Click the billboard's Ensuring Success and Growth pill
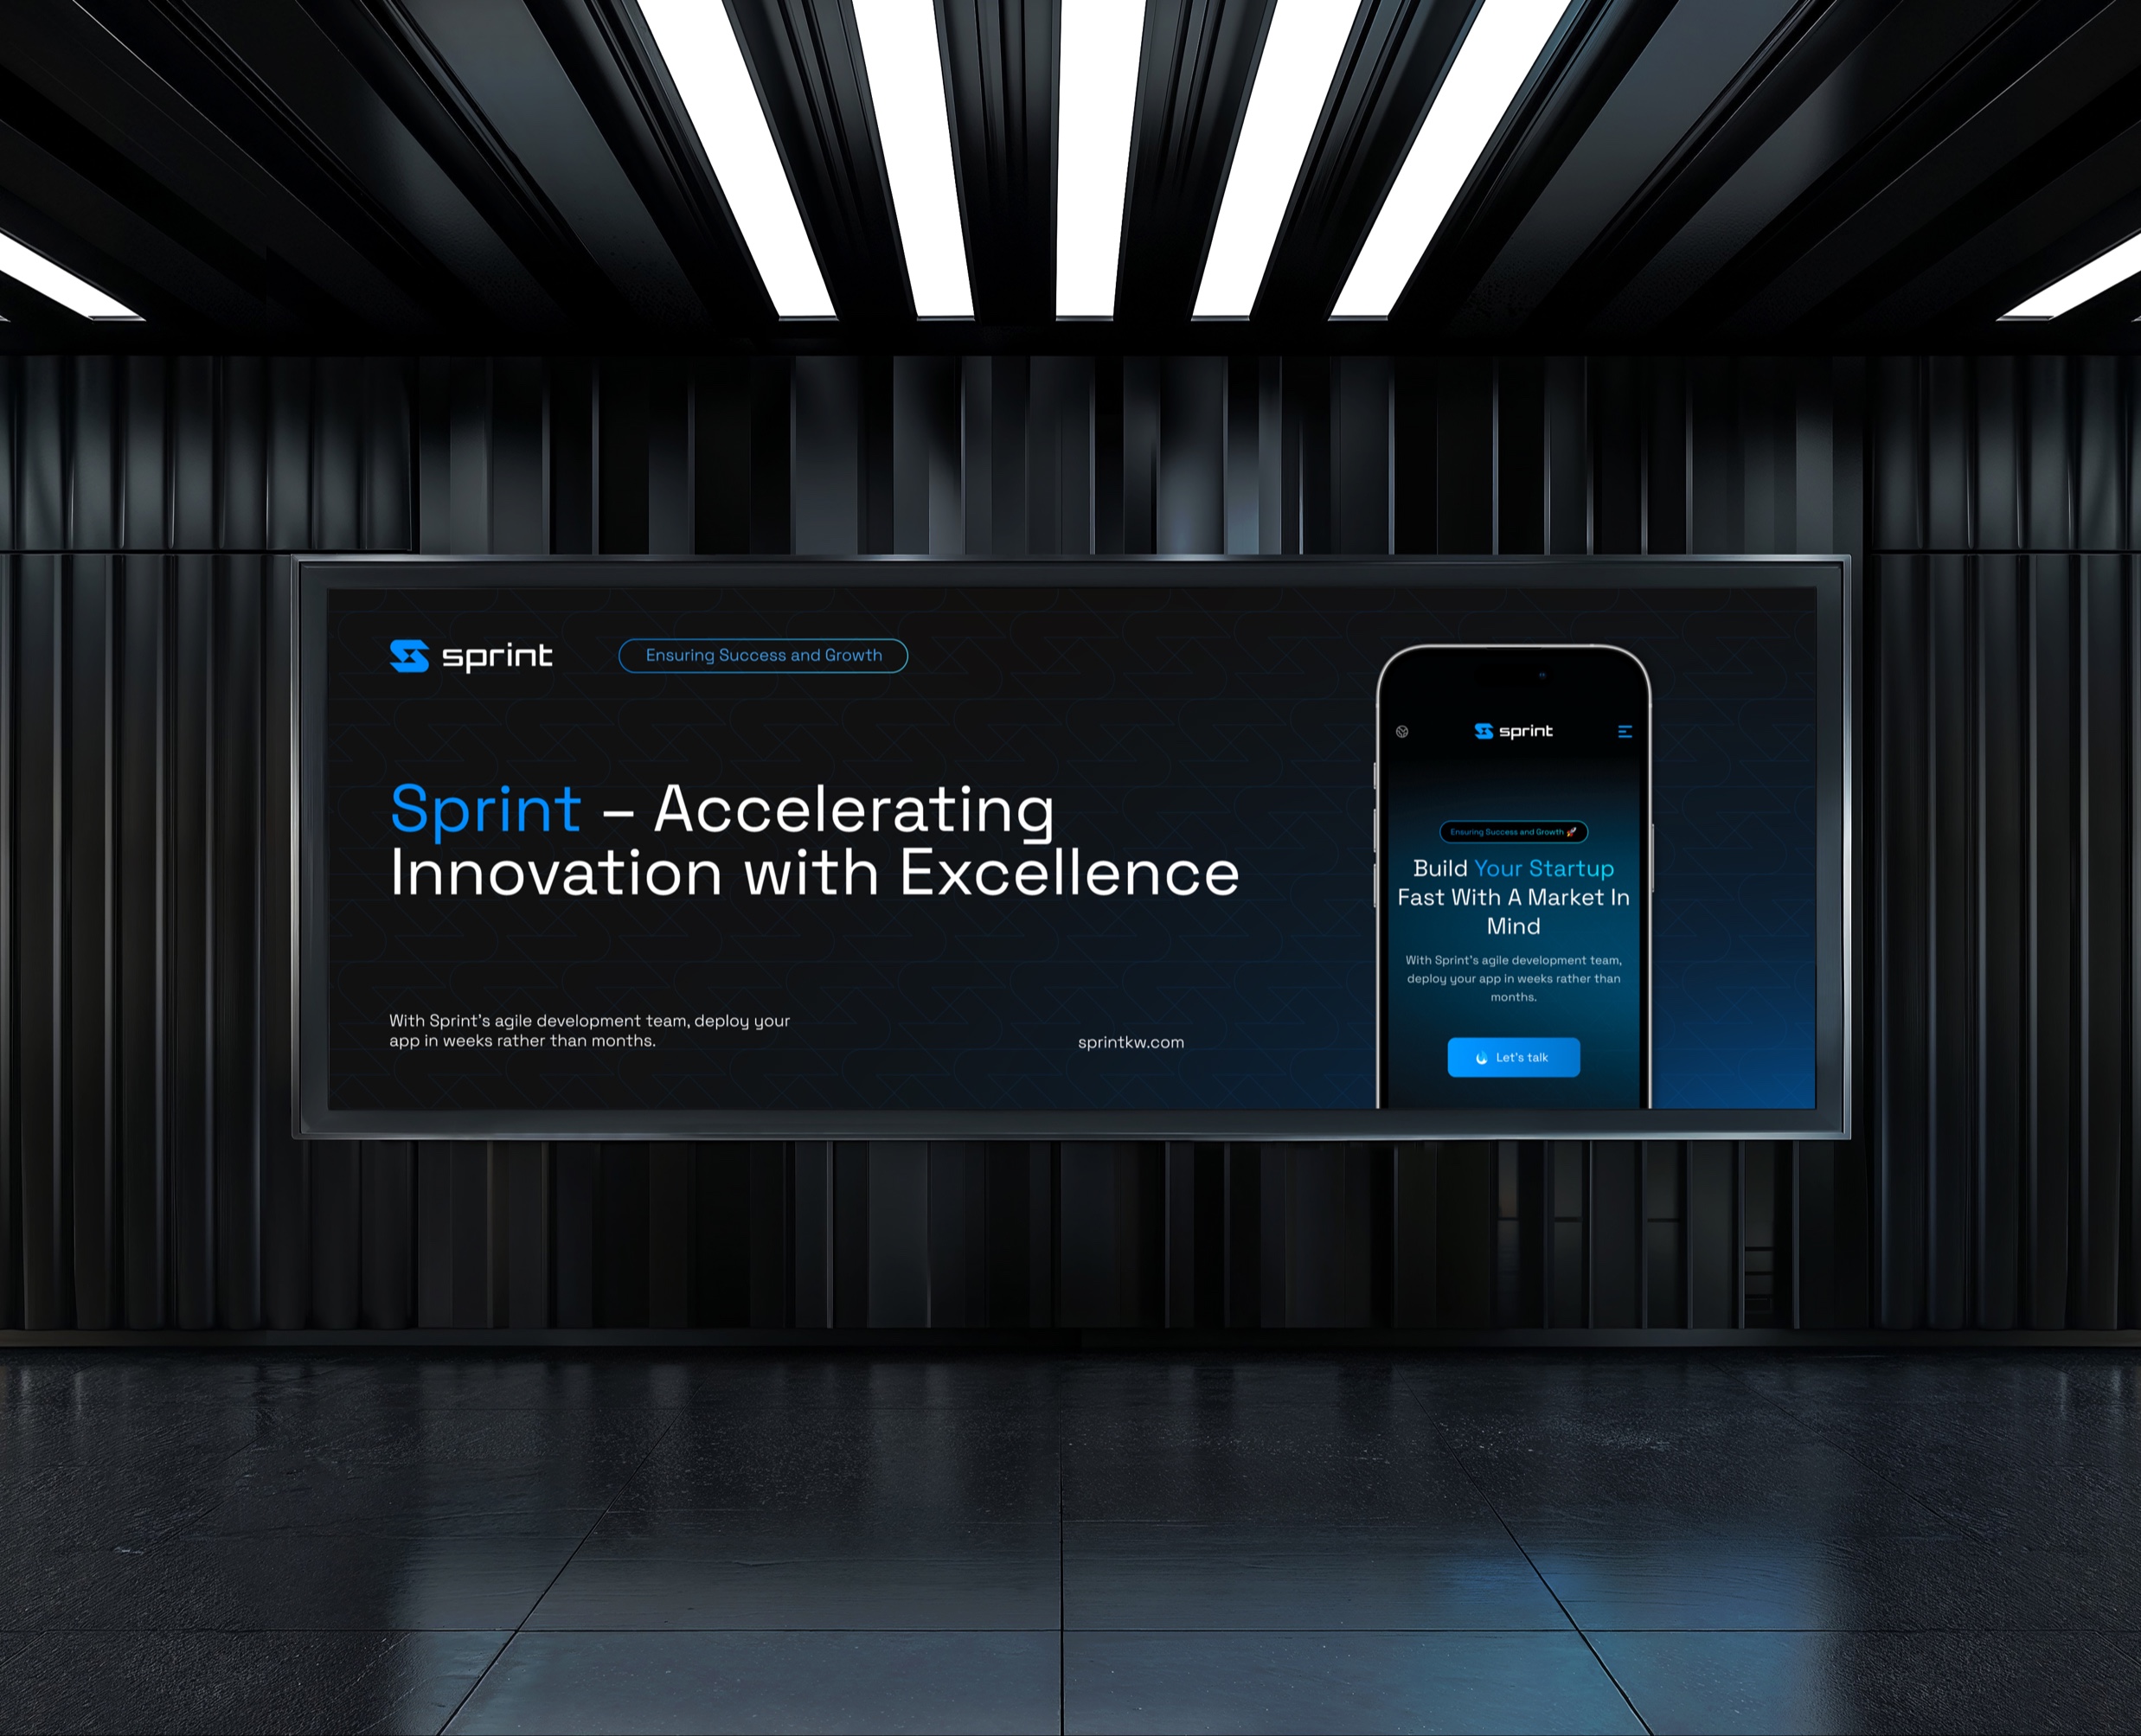The height and width of the screenshot is (1736, 2141). (763, 656)
